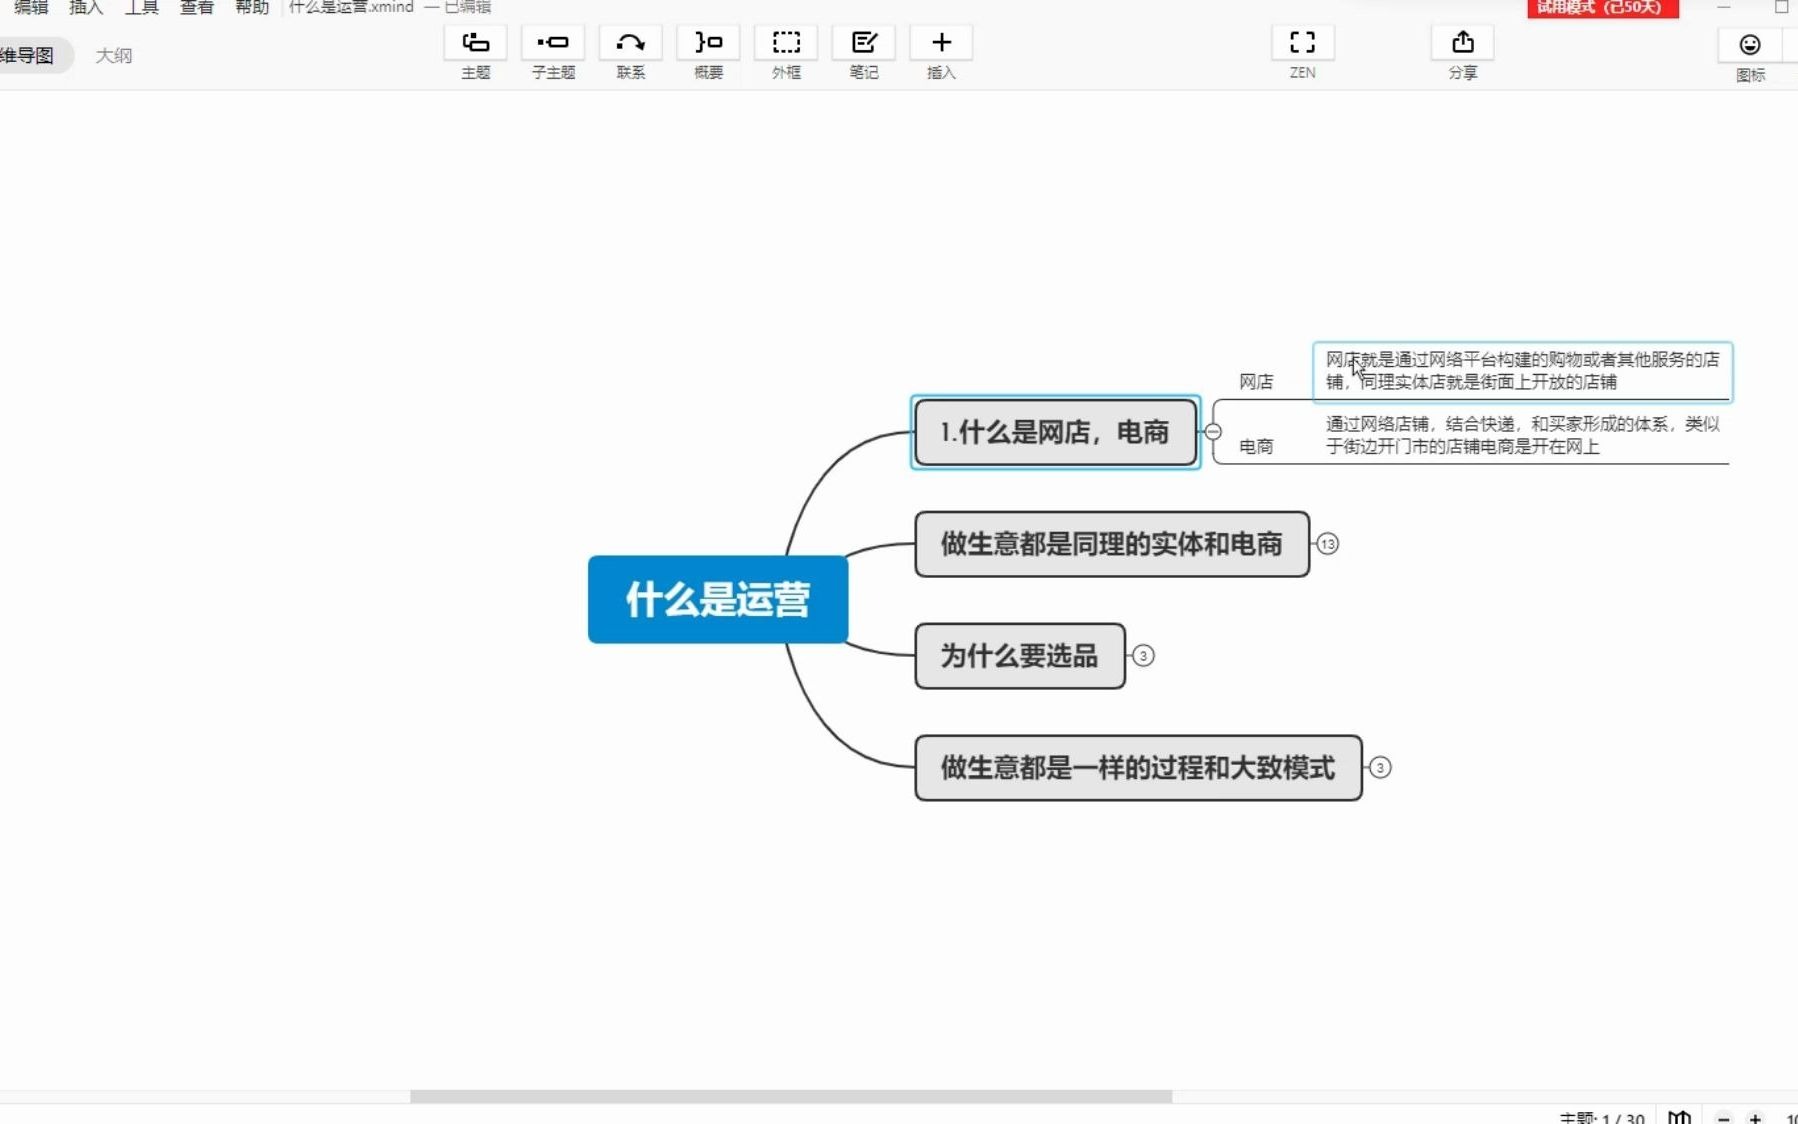Open the 插入 insert plus icon
Screen dimensions: 1798x1124
pos(941,43)
